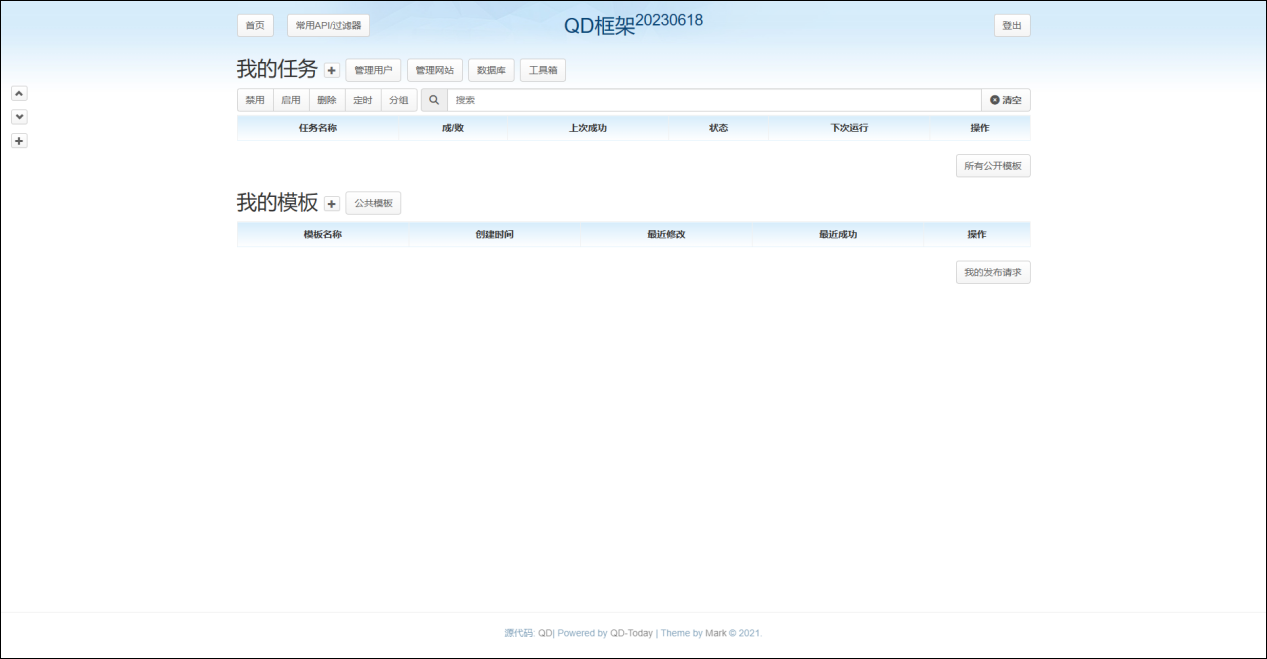Viewport: 1267px width, 659px height.
Task: Clear the search with 清空 button
Action: [1006, 100]
